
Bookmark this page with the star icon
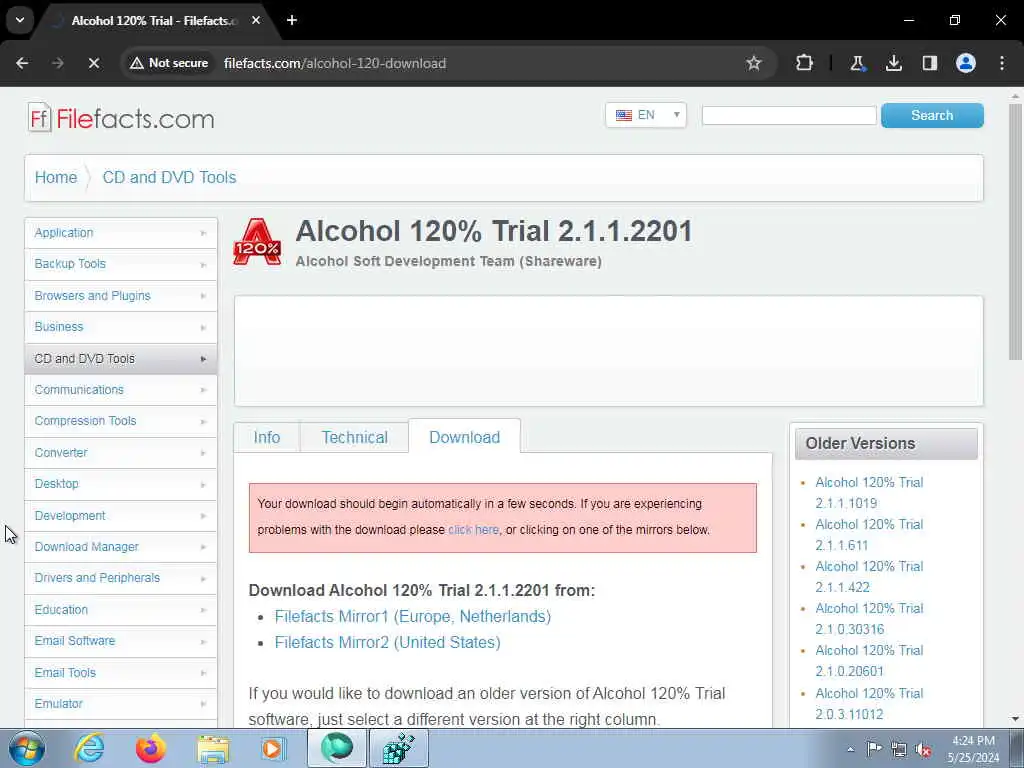click(x=754, y=63)
